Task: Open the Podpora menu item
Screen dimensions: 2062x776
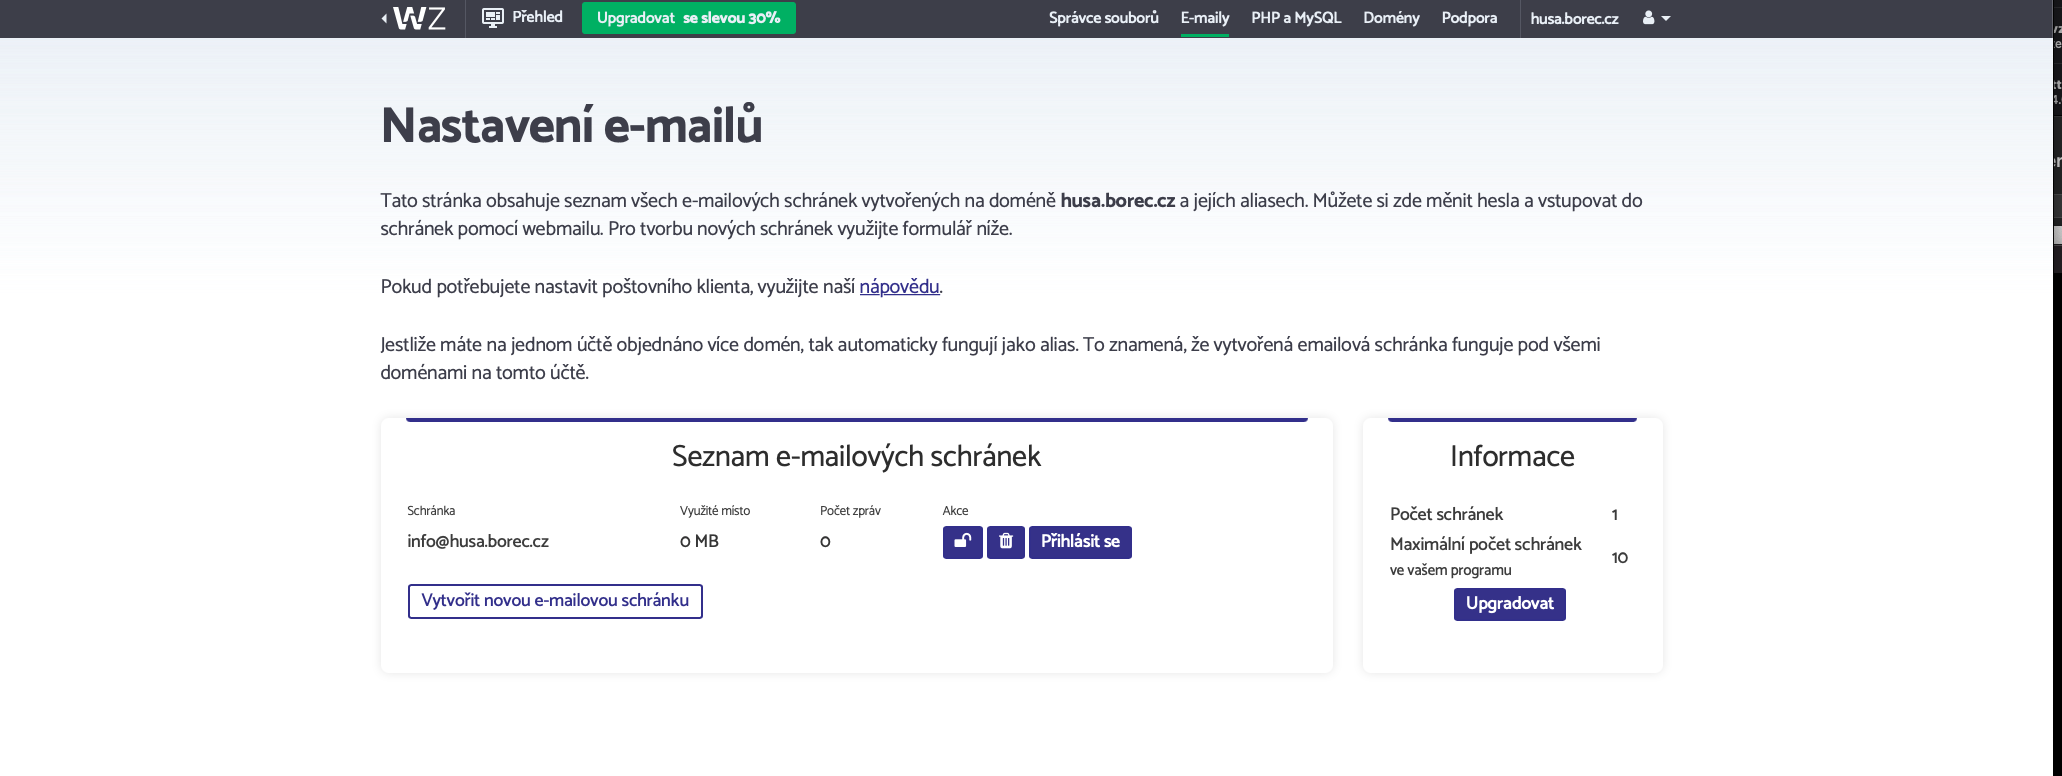Action: click(x=1469, y=18)
